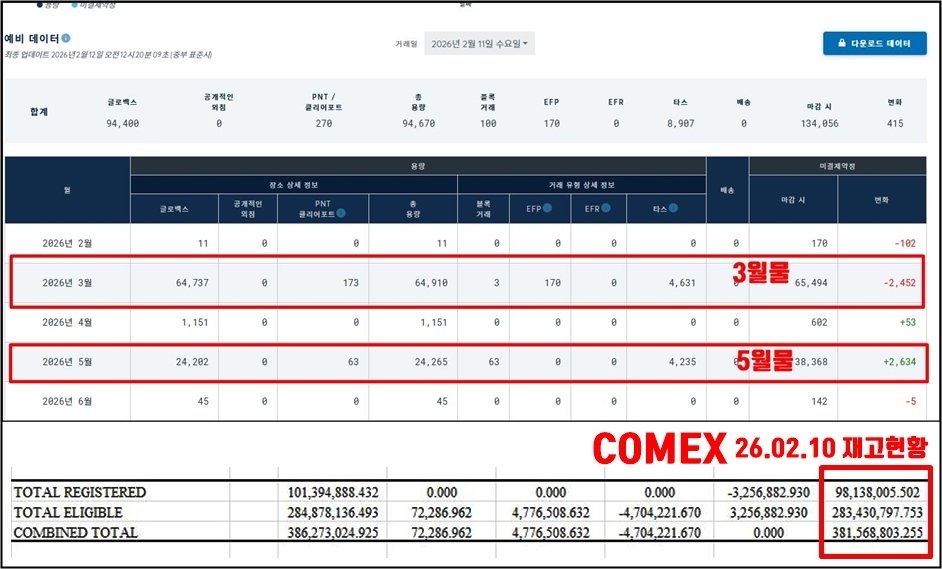The height and width of the screenshot is (569, 942).
Task: Select the 2026년 3월 row label
Action: (68, 283)
